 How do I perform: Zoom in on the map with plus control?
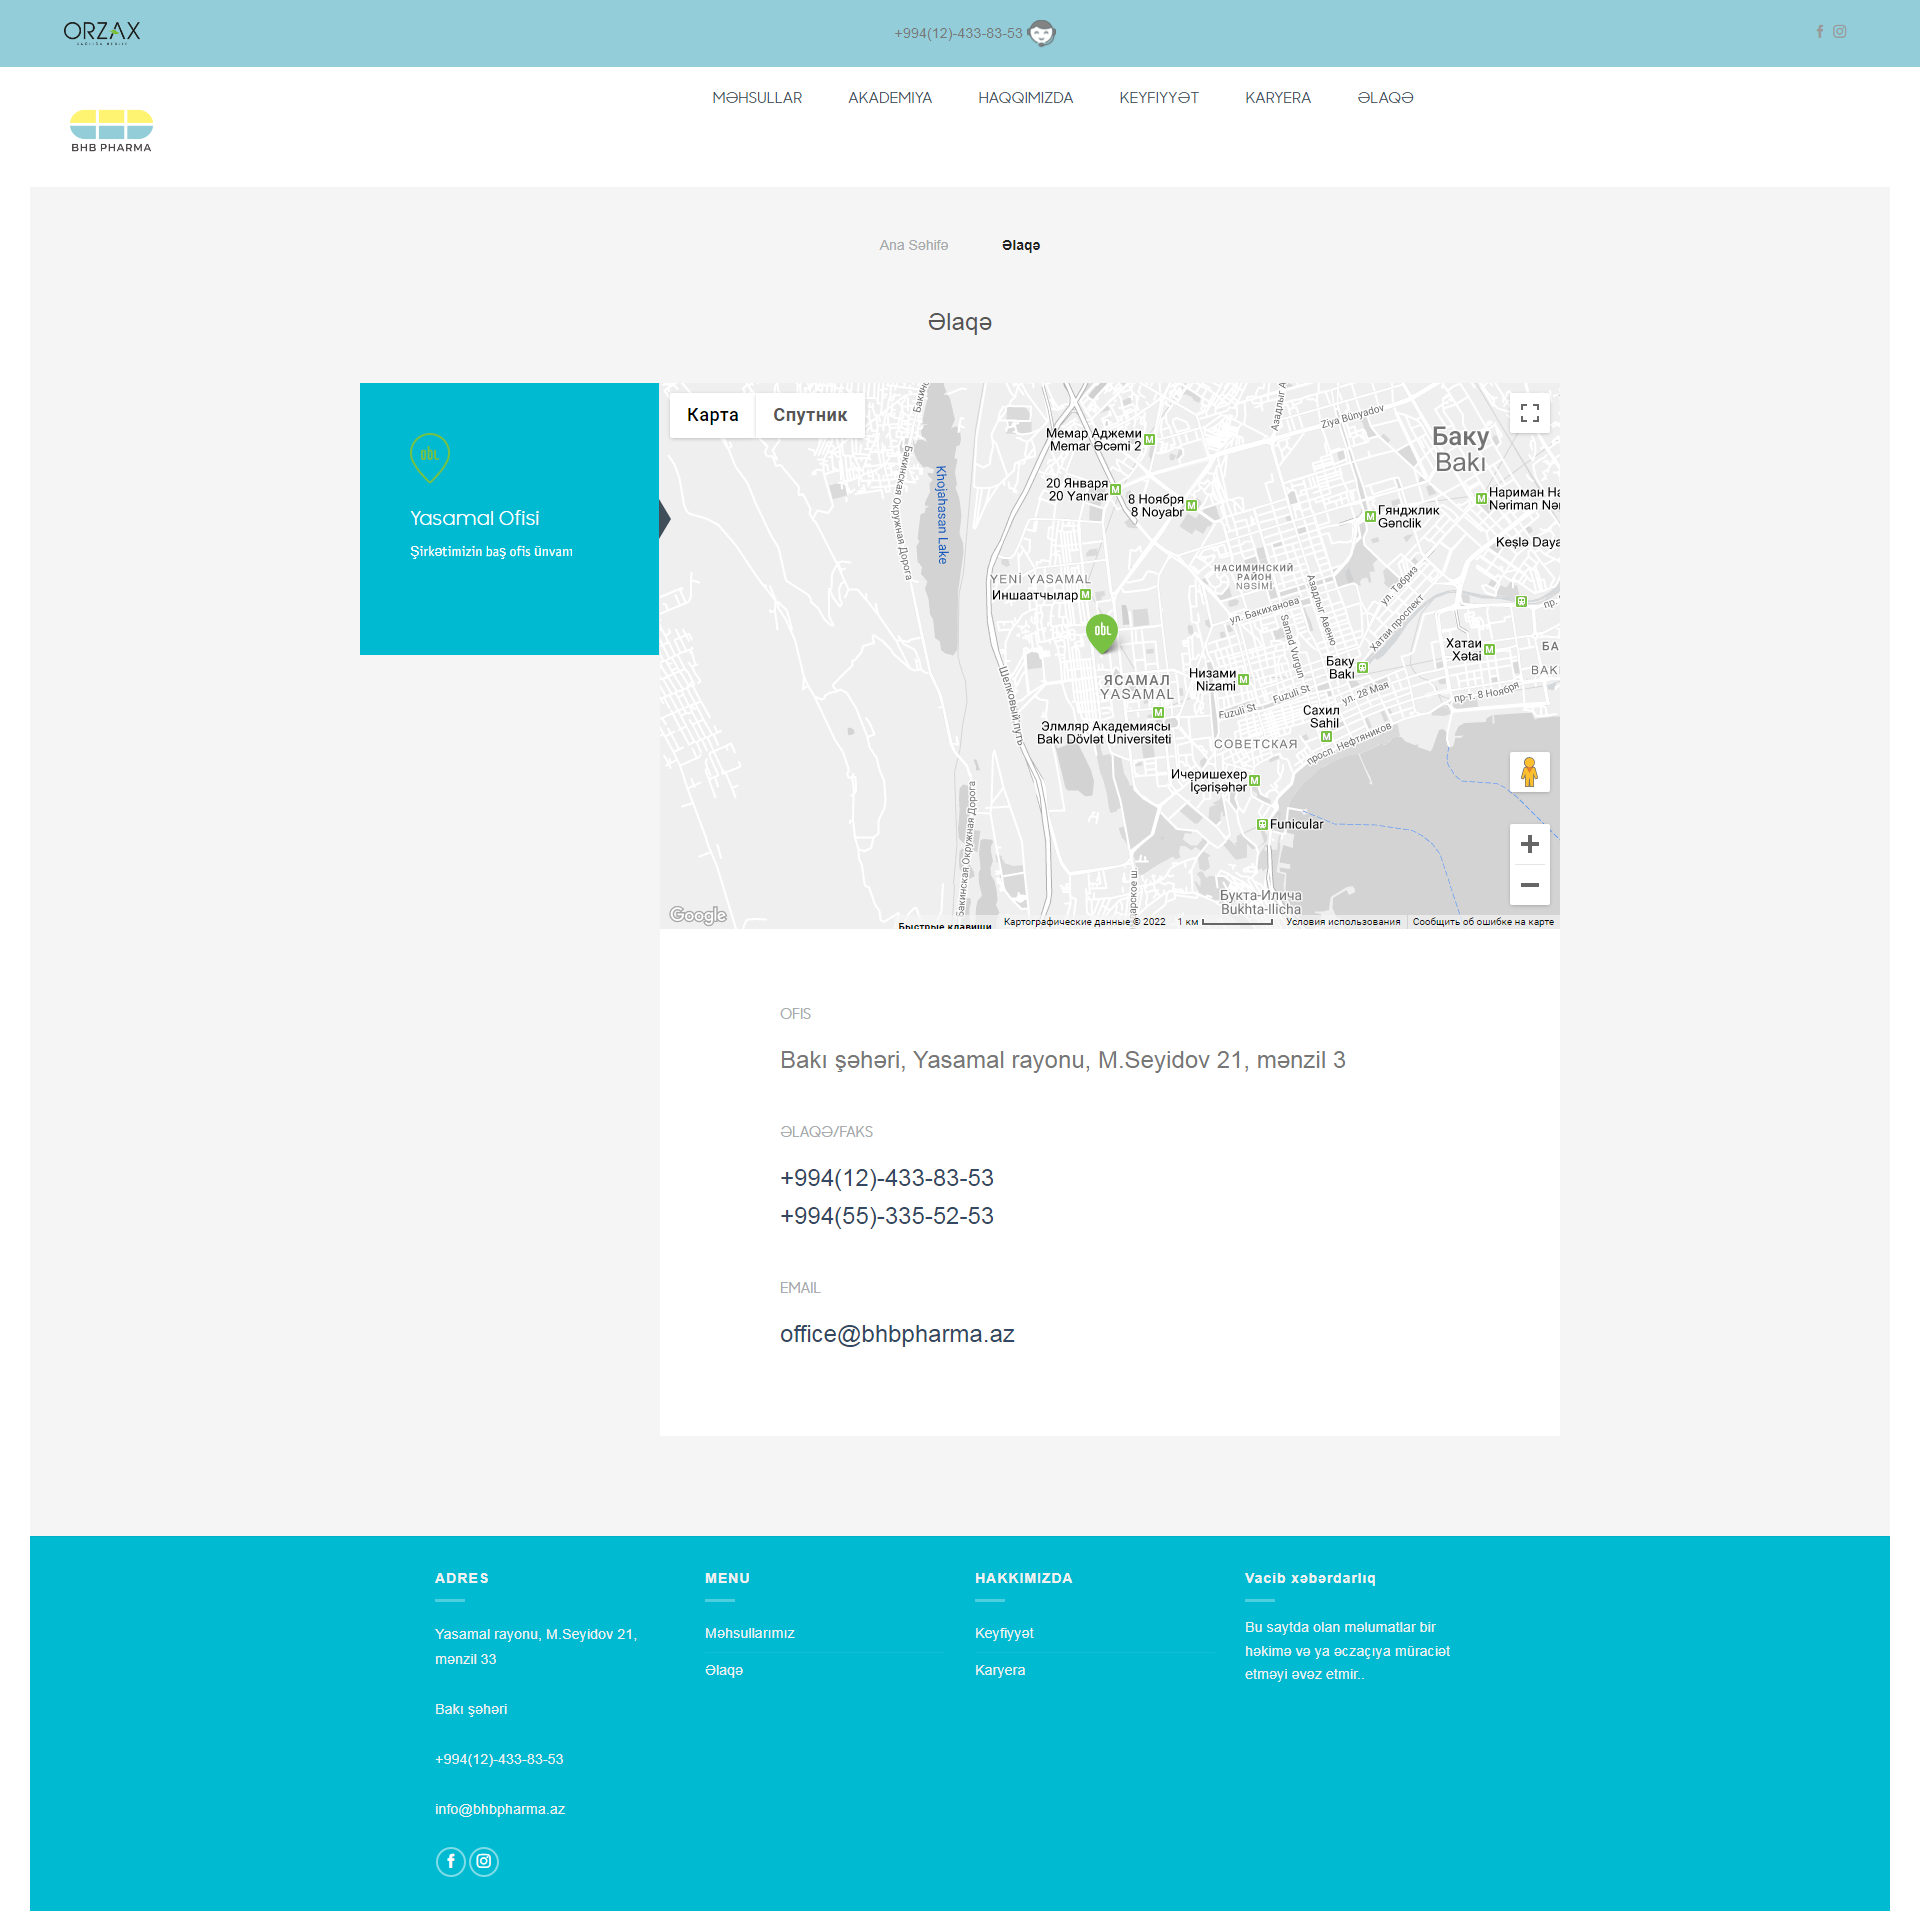click(1529, 843)
